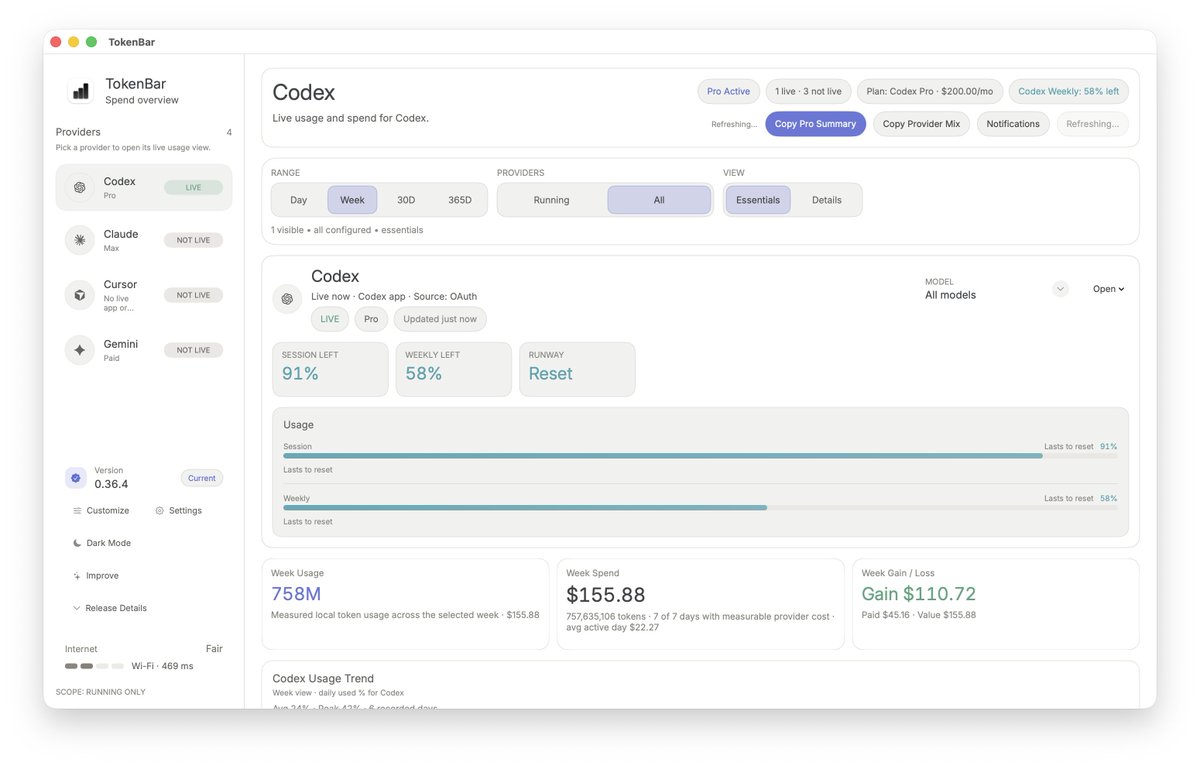
Task: Click the Codex provider icon in sidebar
Action: (79, 187)
